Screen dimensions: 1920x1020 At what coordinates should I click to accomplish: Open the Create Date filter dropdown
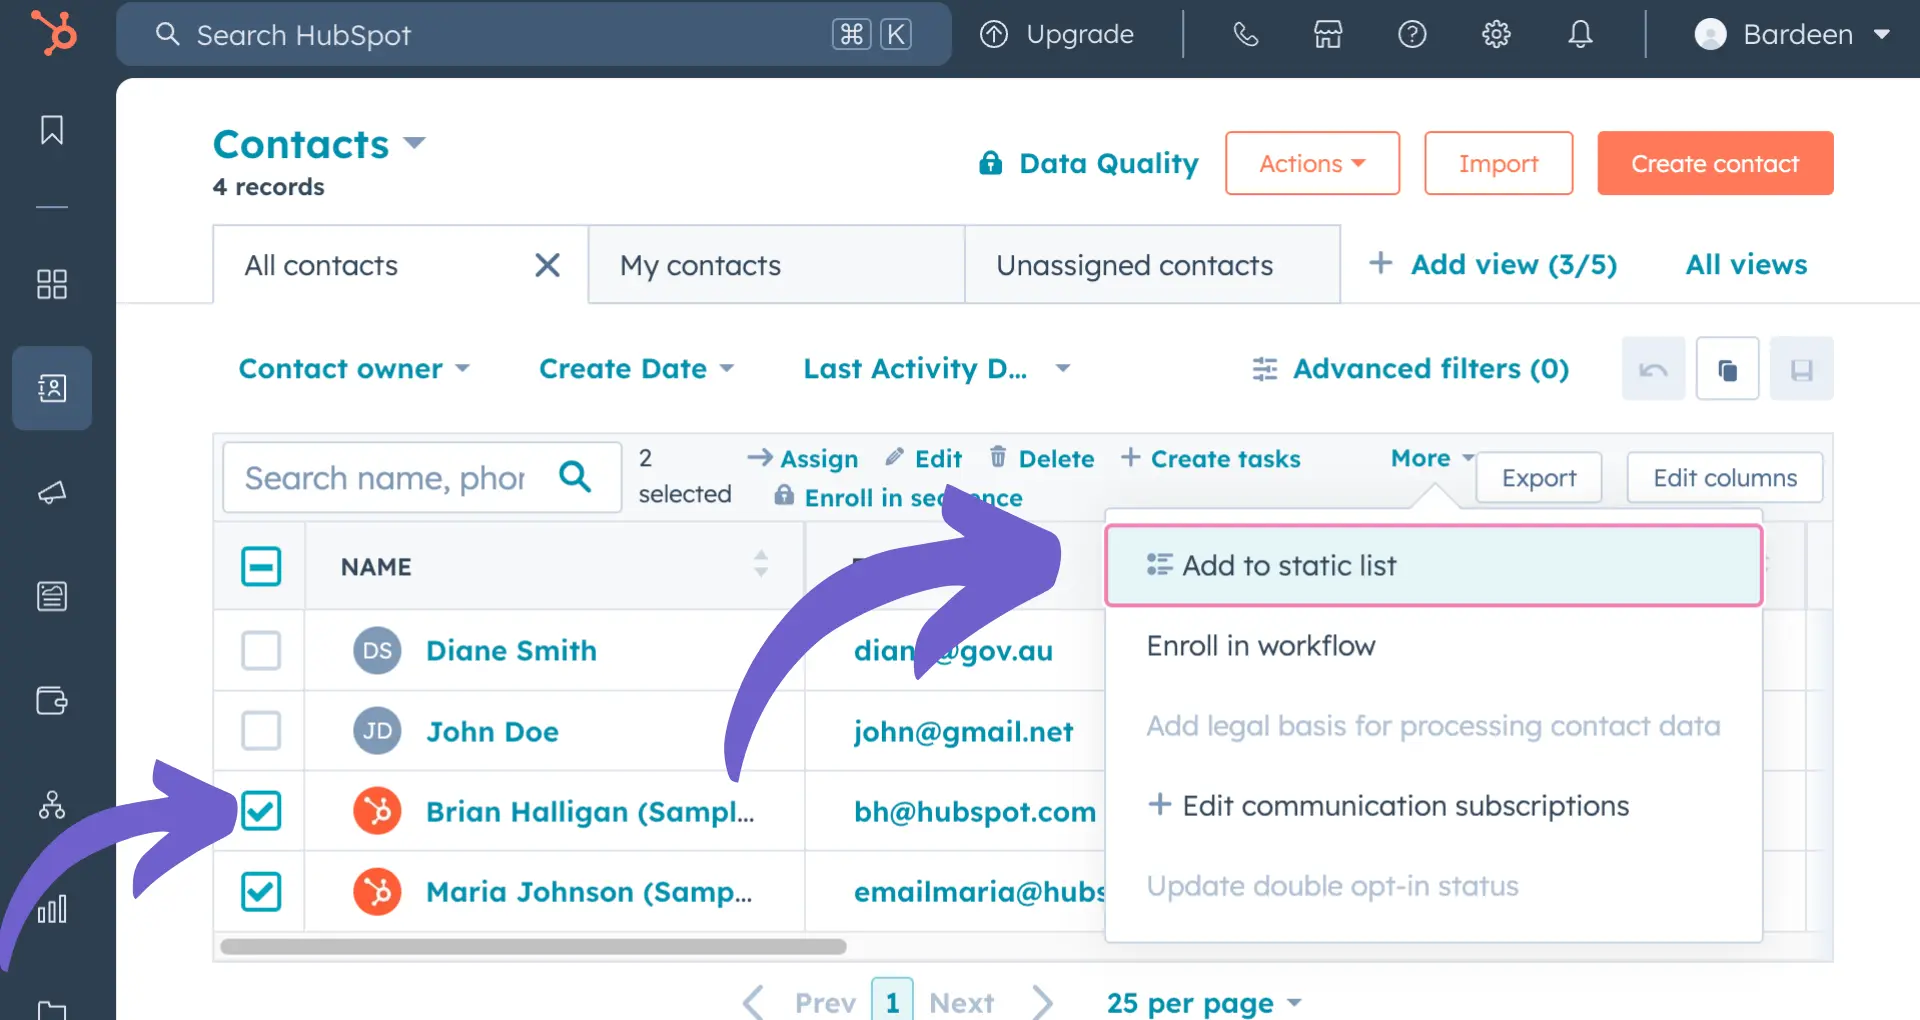pyautogui.click(x=637, y=368)
